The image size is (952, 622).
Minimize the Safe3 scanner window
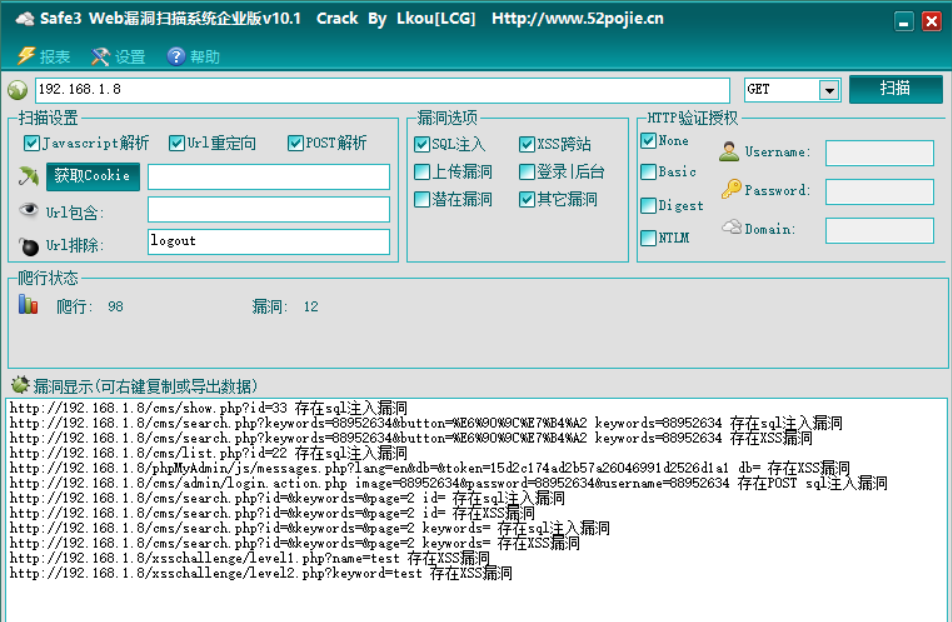[903, 22]
